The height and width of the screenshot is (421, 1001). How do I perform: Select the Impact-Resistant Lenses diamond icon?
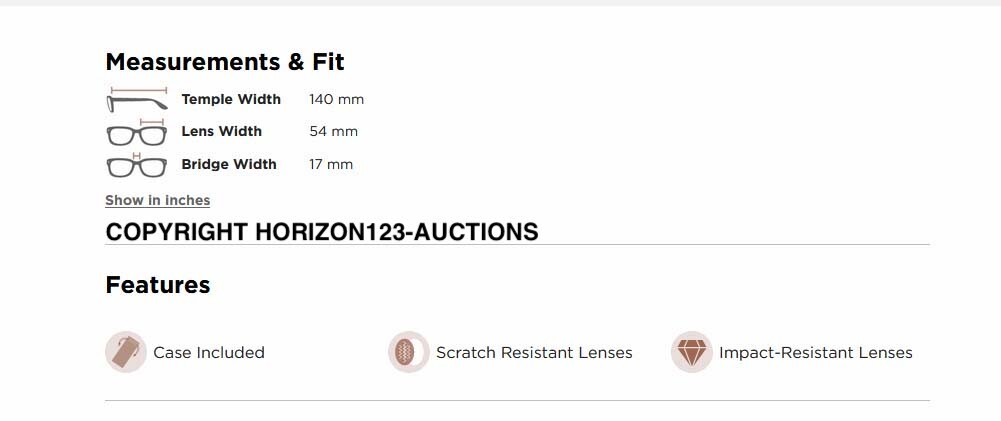[691, 352]
